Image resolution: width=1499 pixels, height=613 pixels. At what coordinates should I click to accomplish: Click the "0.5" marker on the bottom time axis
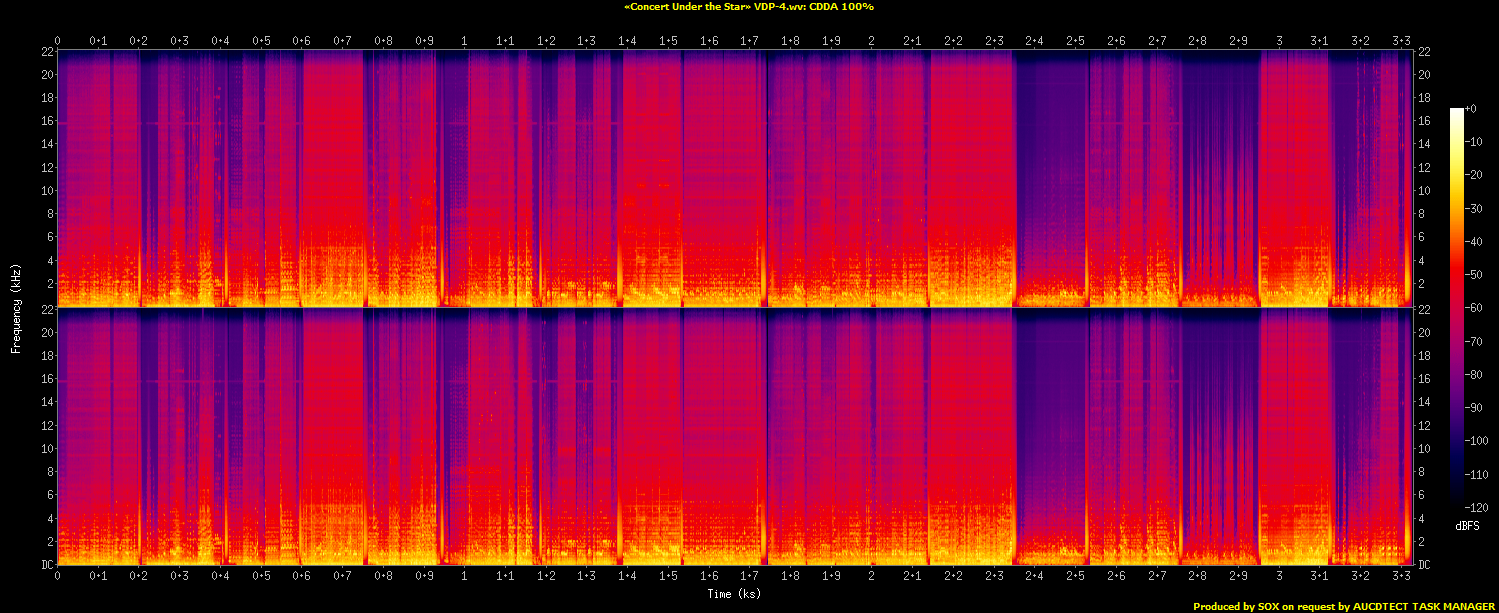[261, 577]
